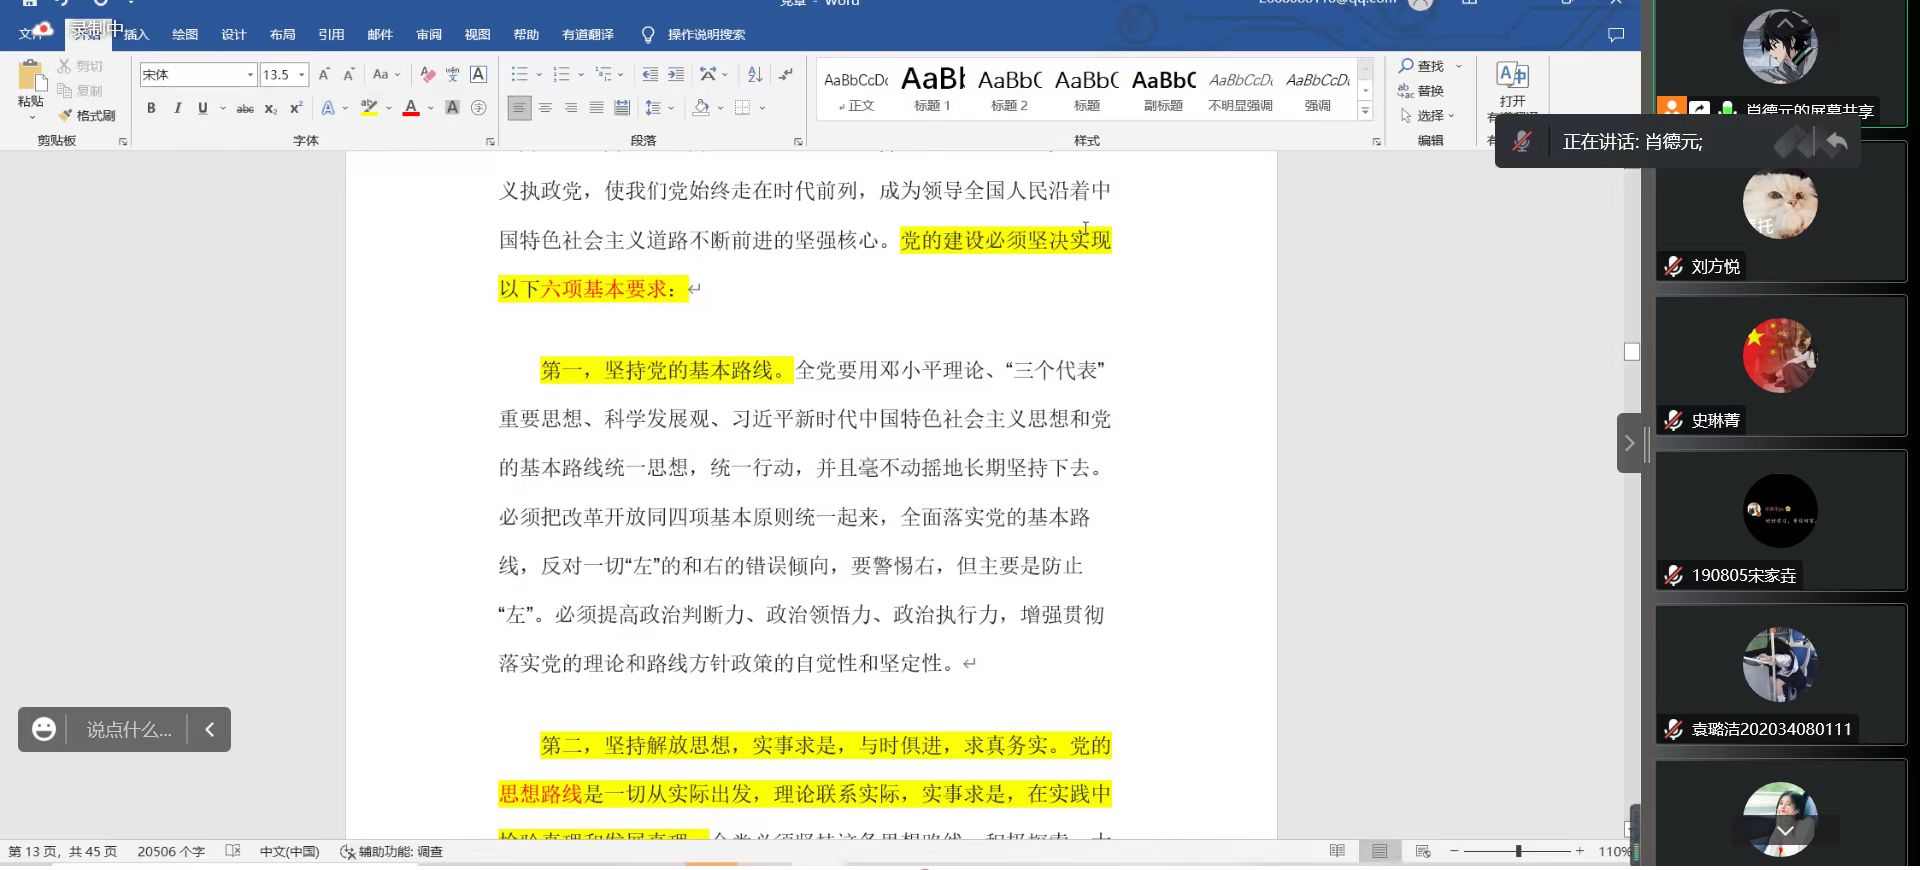Click the Format Painter (格式刷) tool
Viewport: 1920px width, 870px height.
click(x=86, y=115)
